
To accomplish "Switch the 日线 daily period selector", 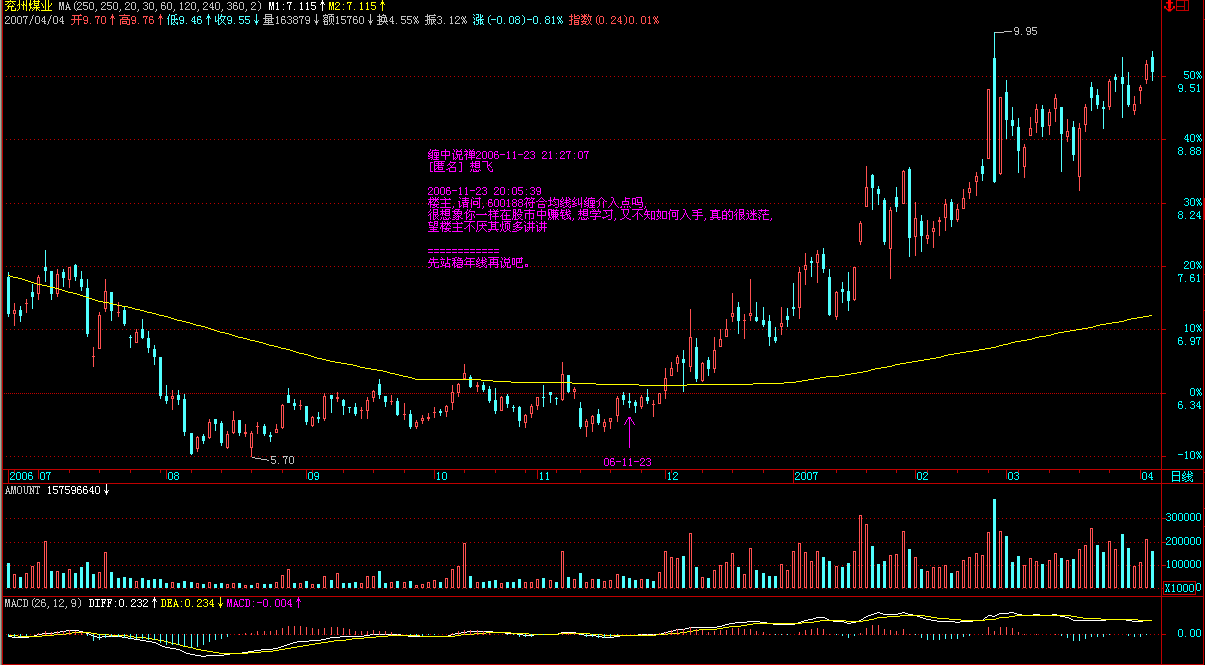I will click(x=1181, y=476).
